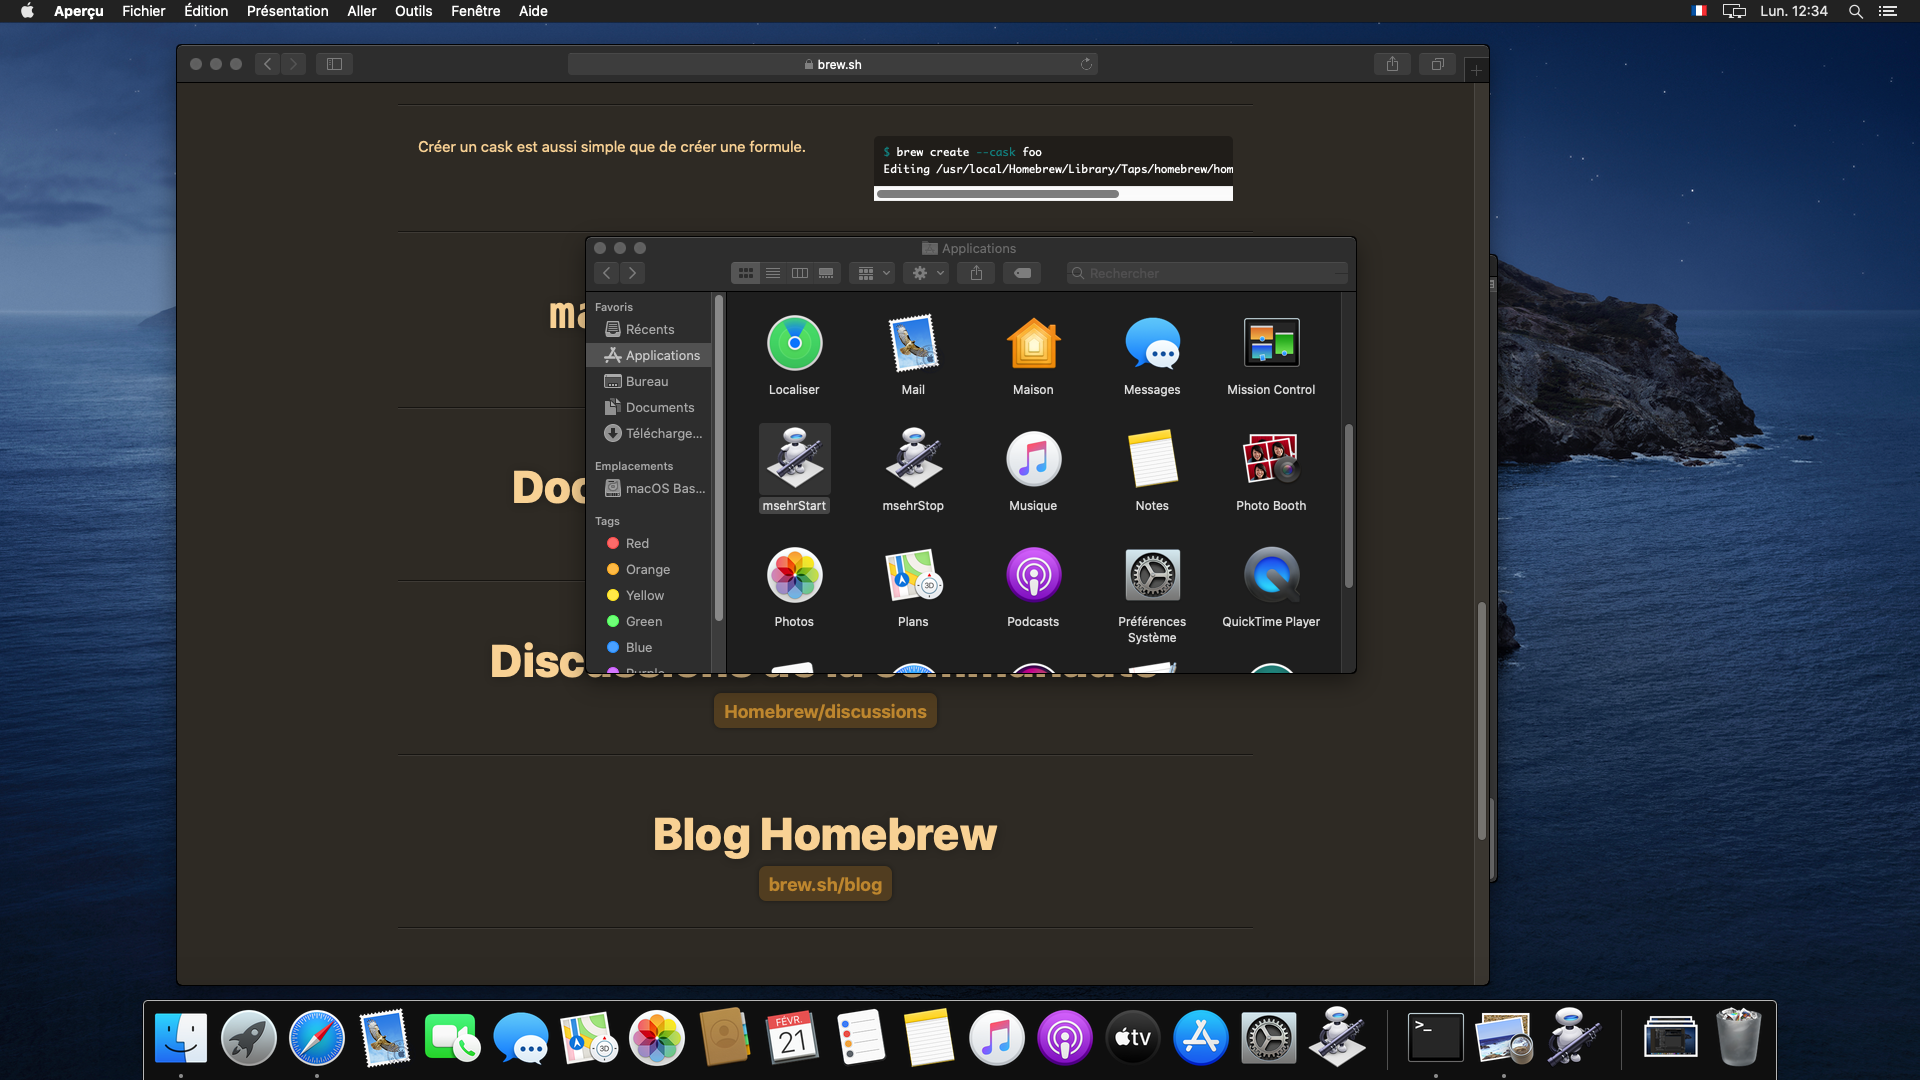This screenshot has height=1080, width=1920.
Task: Open Notes in Applications window
Action: (x=1152, y=459)
